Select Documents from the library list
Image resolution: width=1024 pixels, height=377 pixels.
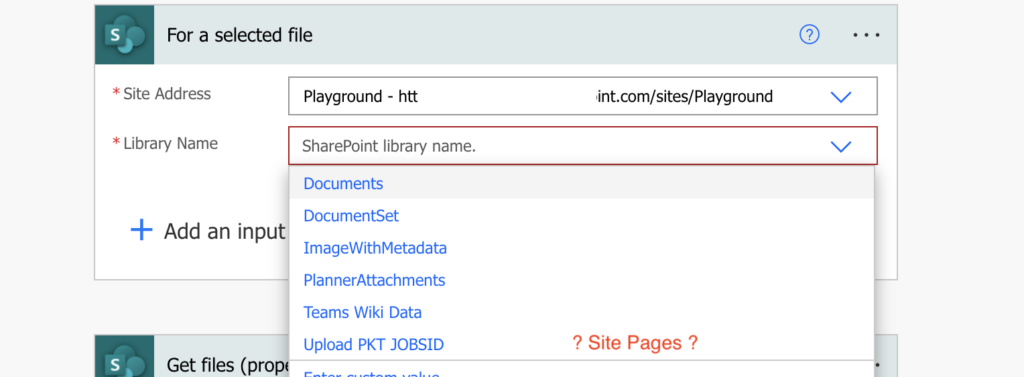581,184
